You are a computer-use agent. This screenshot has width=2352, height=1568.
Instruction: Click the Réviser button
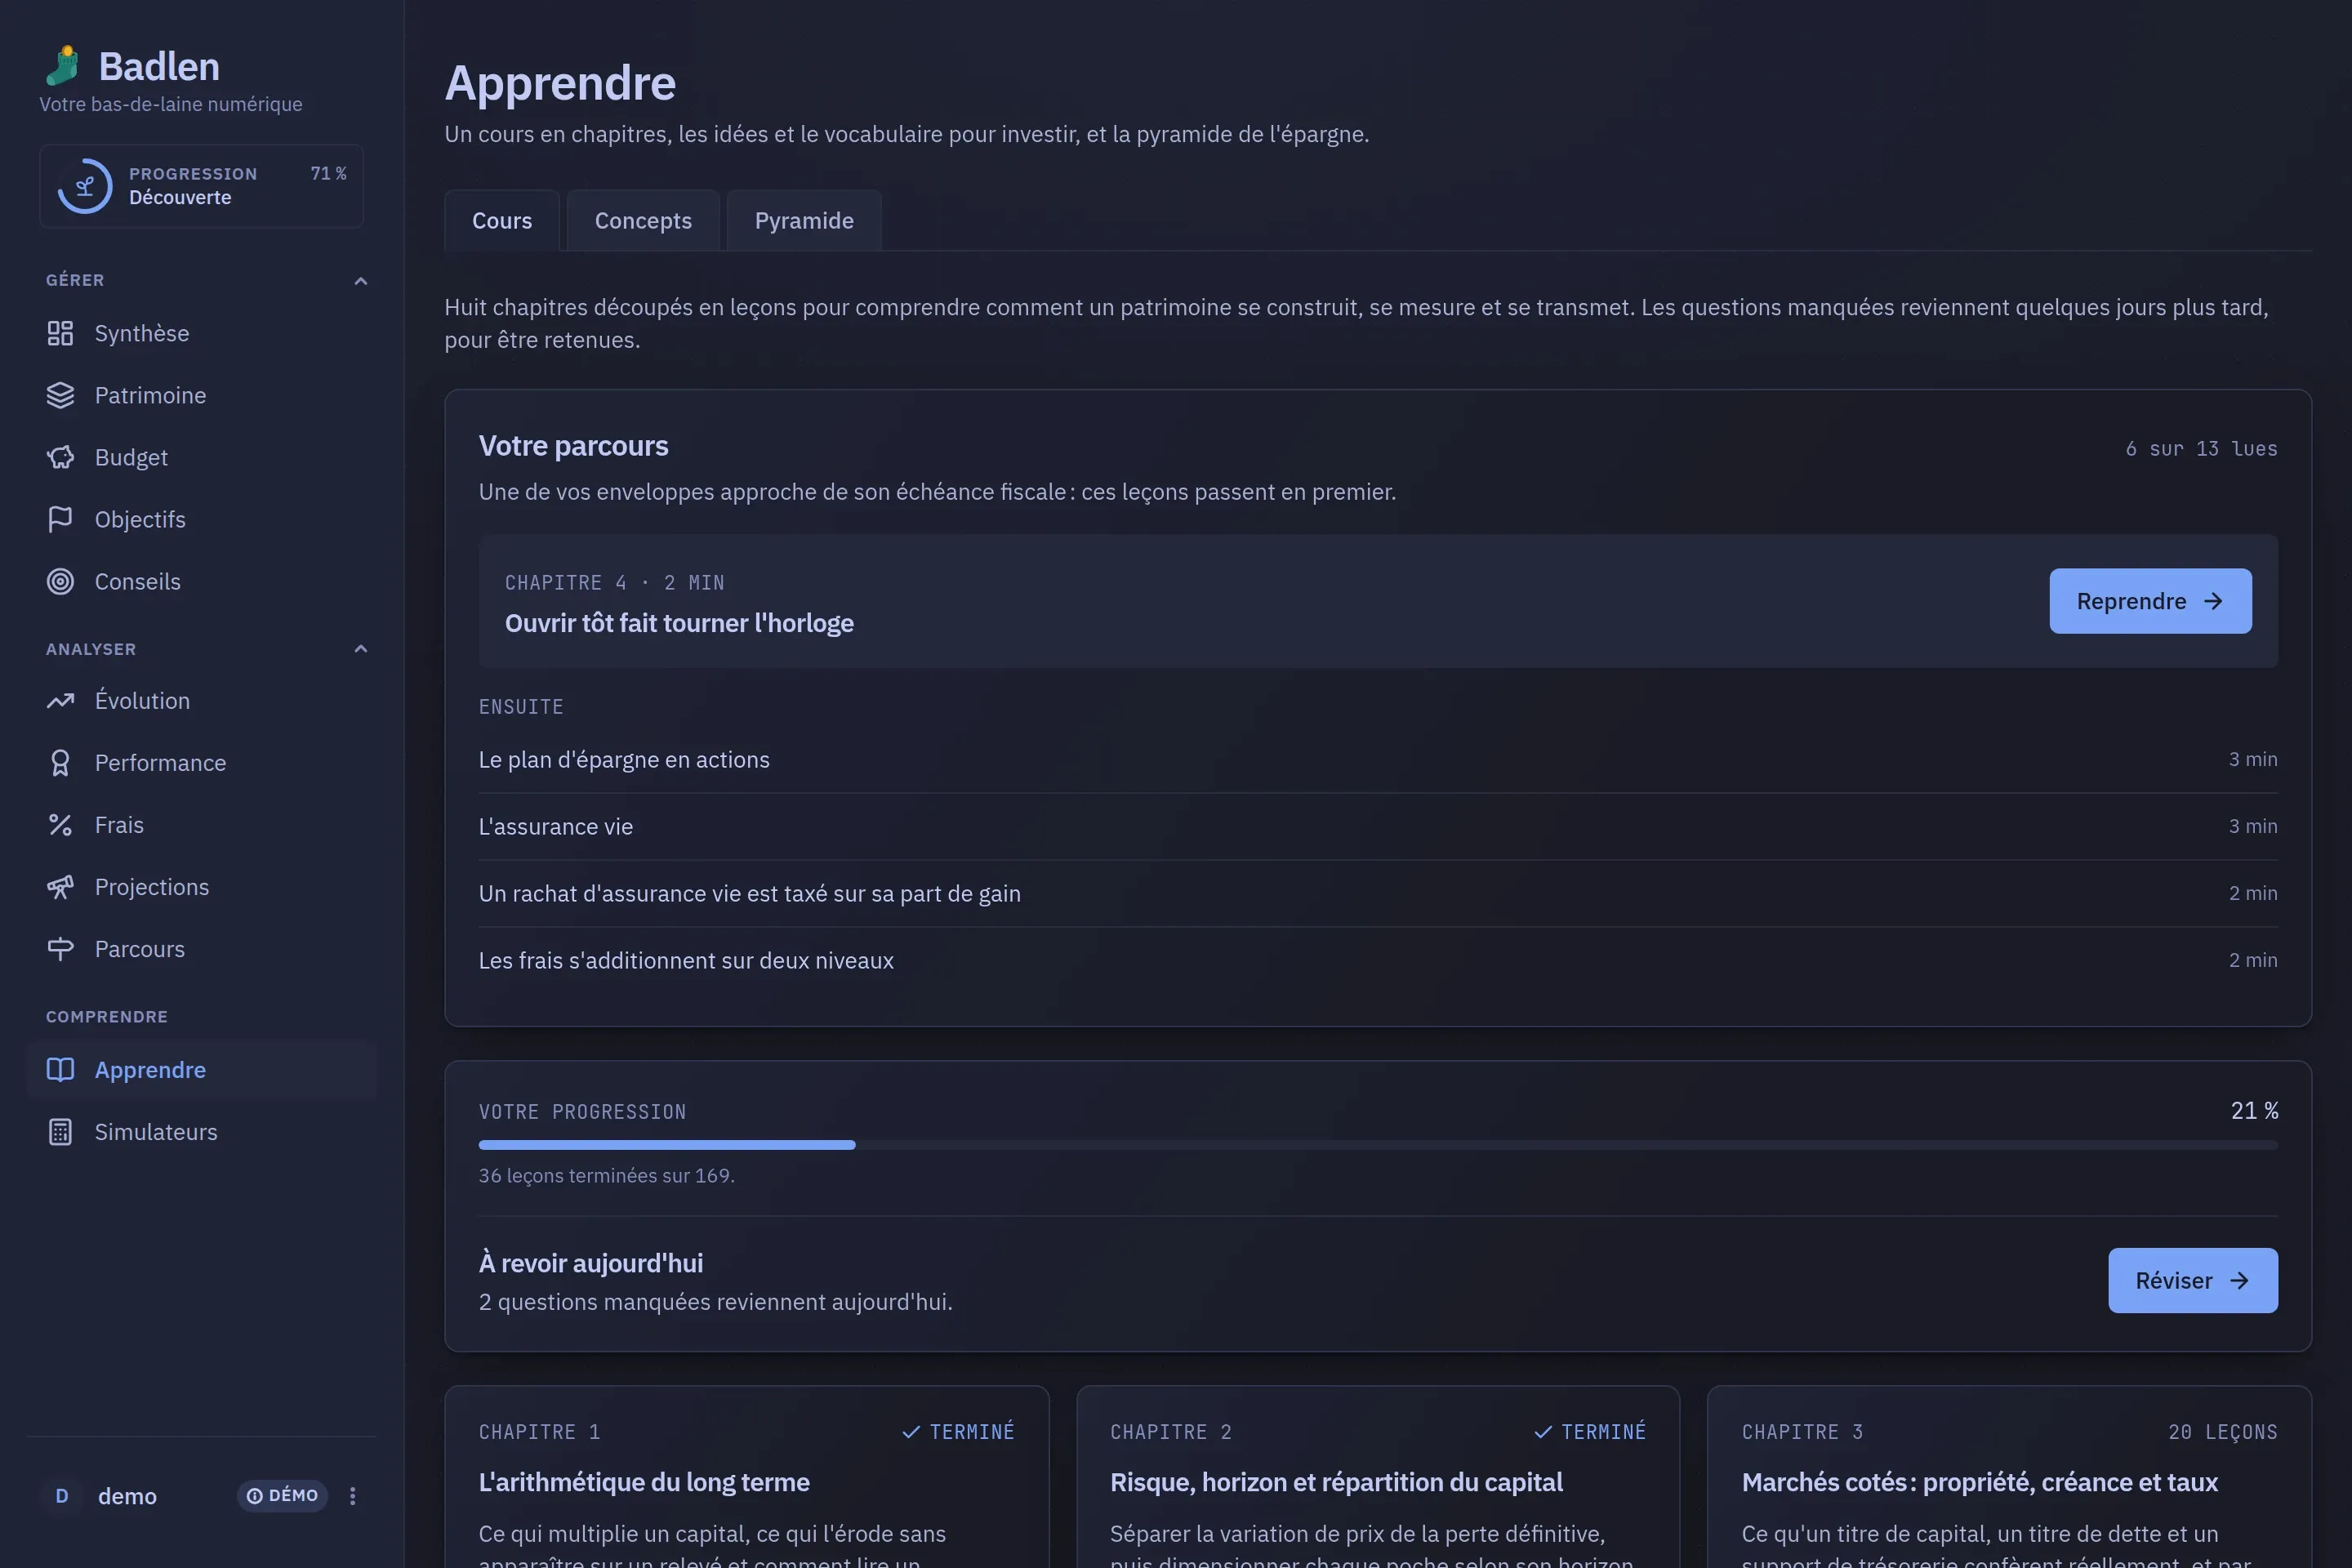pos(2192,1280)
